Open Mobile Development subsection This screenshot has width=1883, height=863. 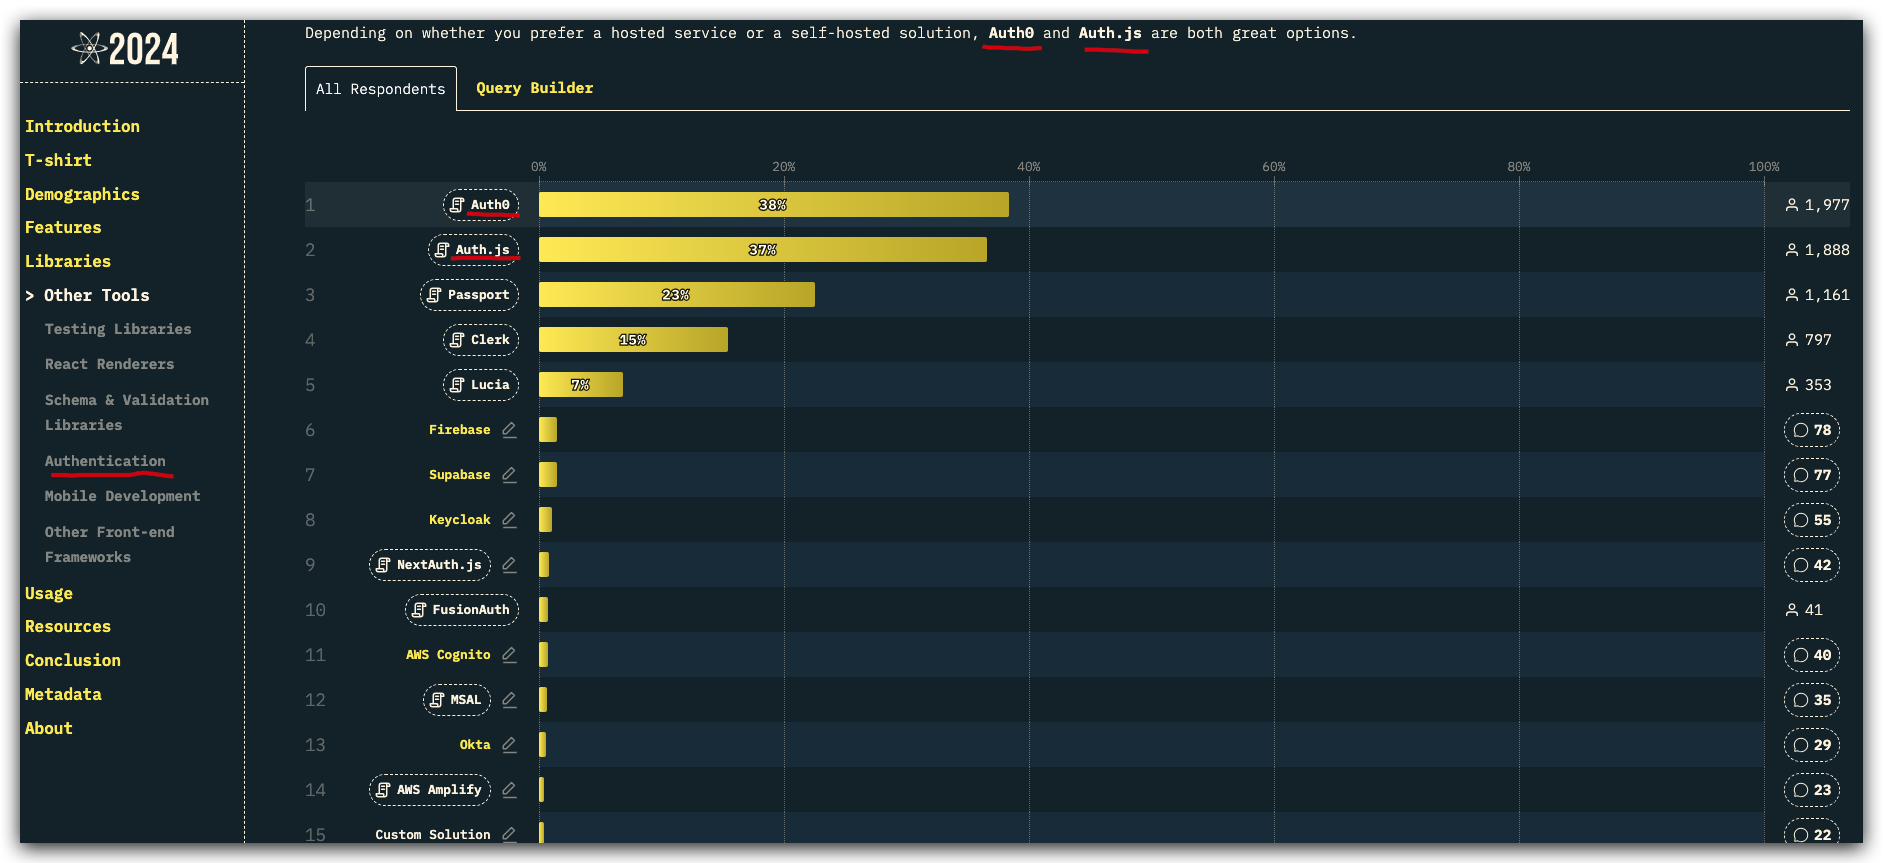pyautogui.click(x=122, y=496)
